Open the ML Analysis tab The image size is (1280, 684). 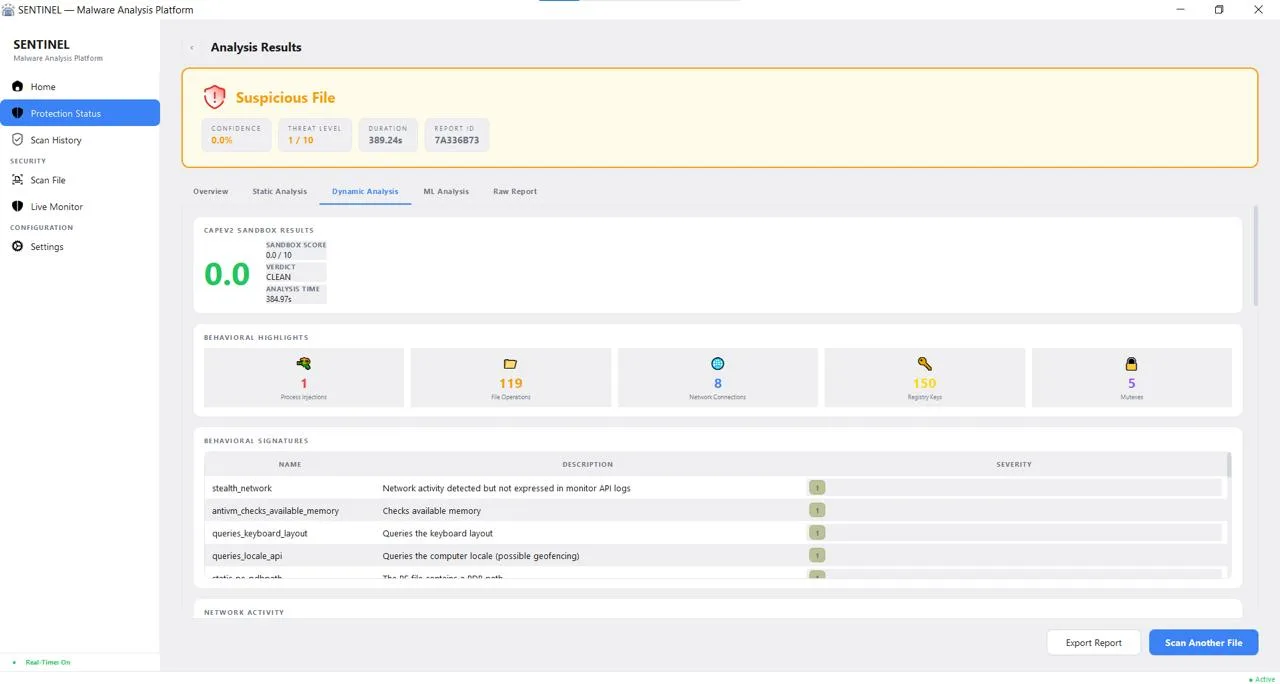(446, 191)
